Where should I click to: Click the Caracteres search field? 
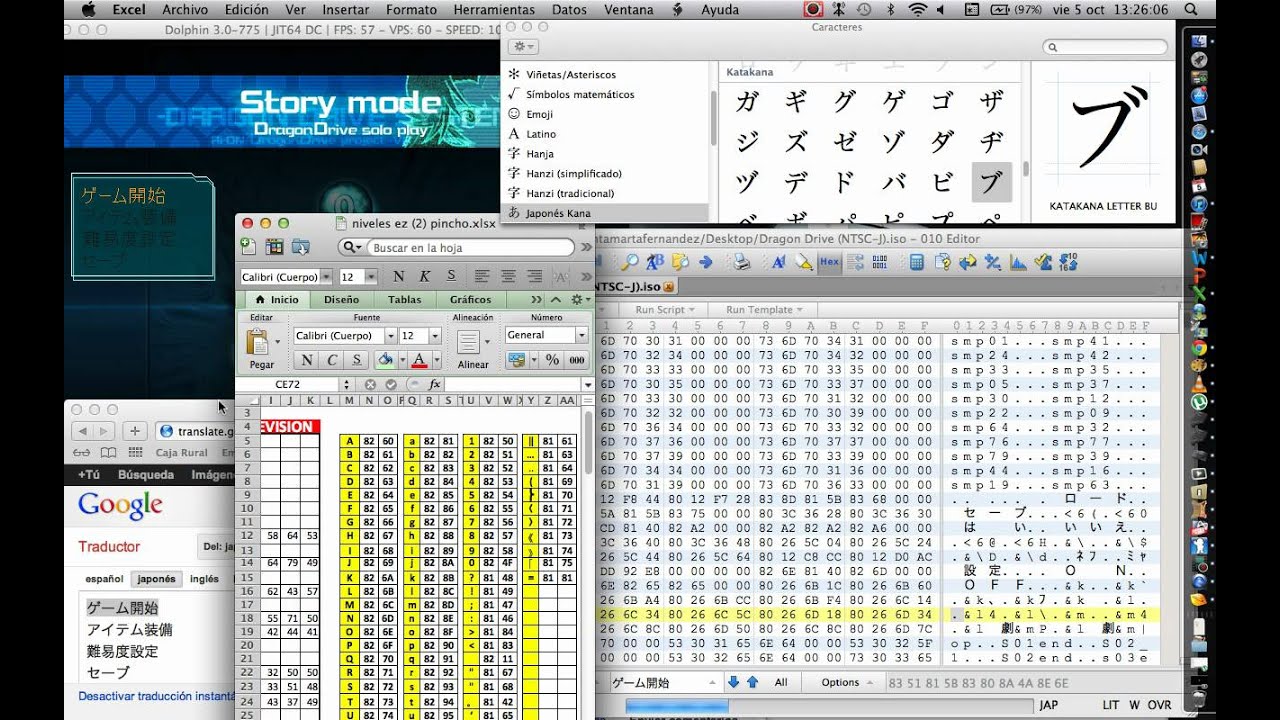[1105, 47]
